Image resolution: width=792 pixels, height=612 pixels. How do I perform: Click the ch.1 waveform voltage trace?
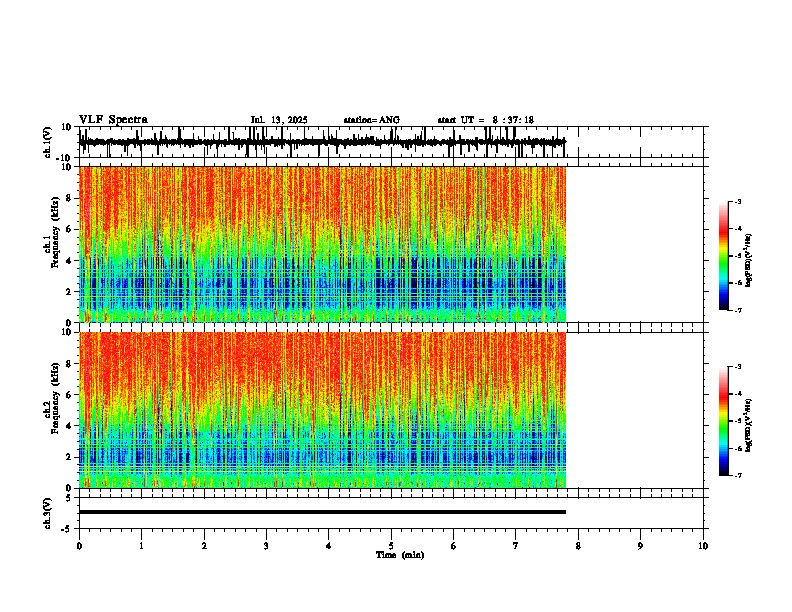(322, 142)
